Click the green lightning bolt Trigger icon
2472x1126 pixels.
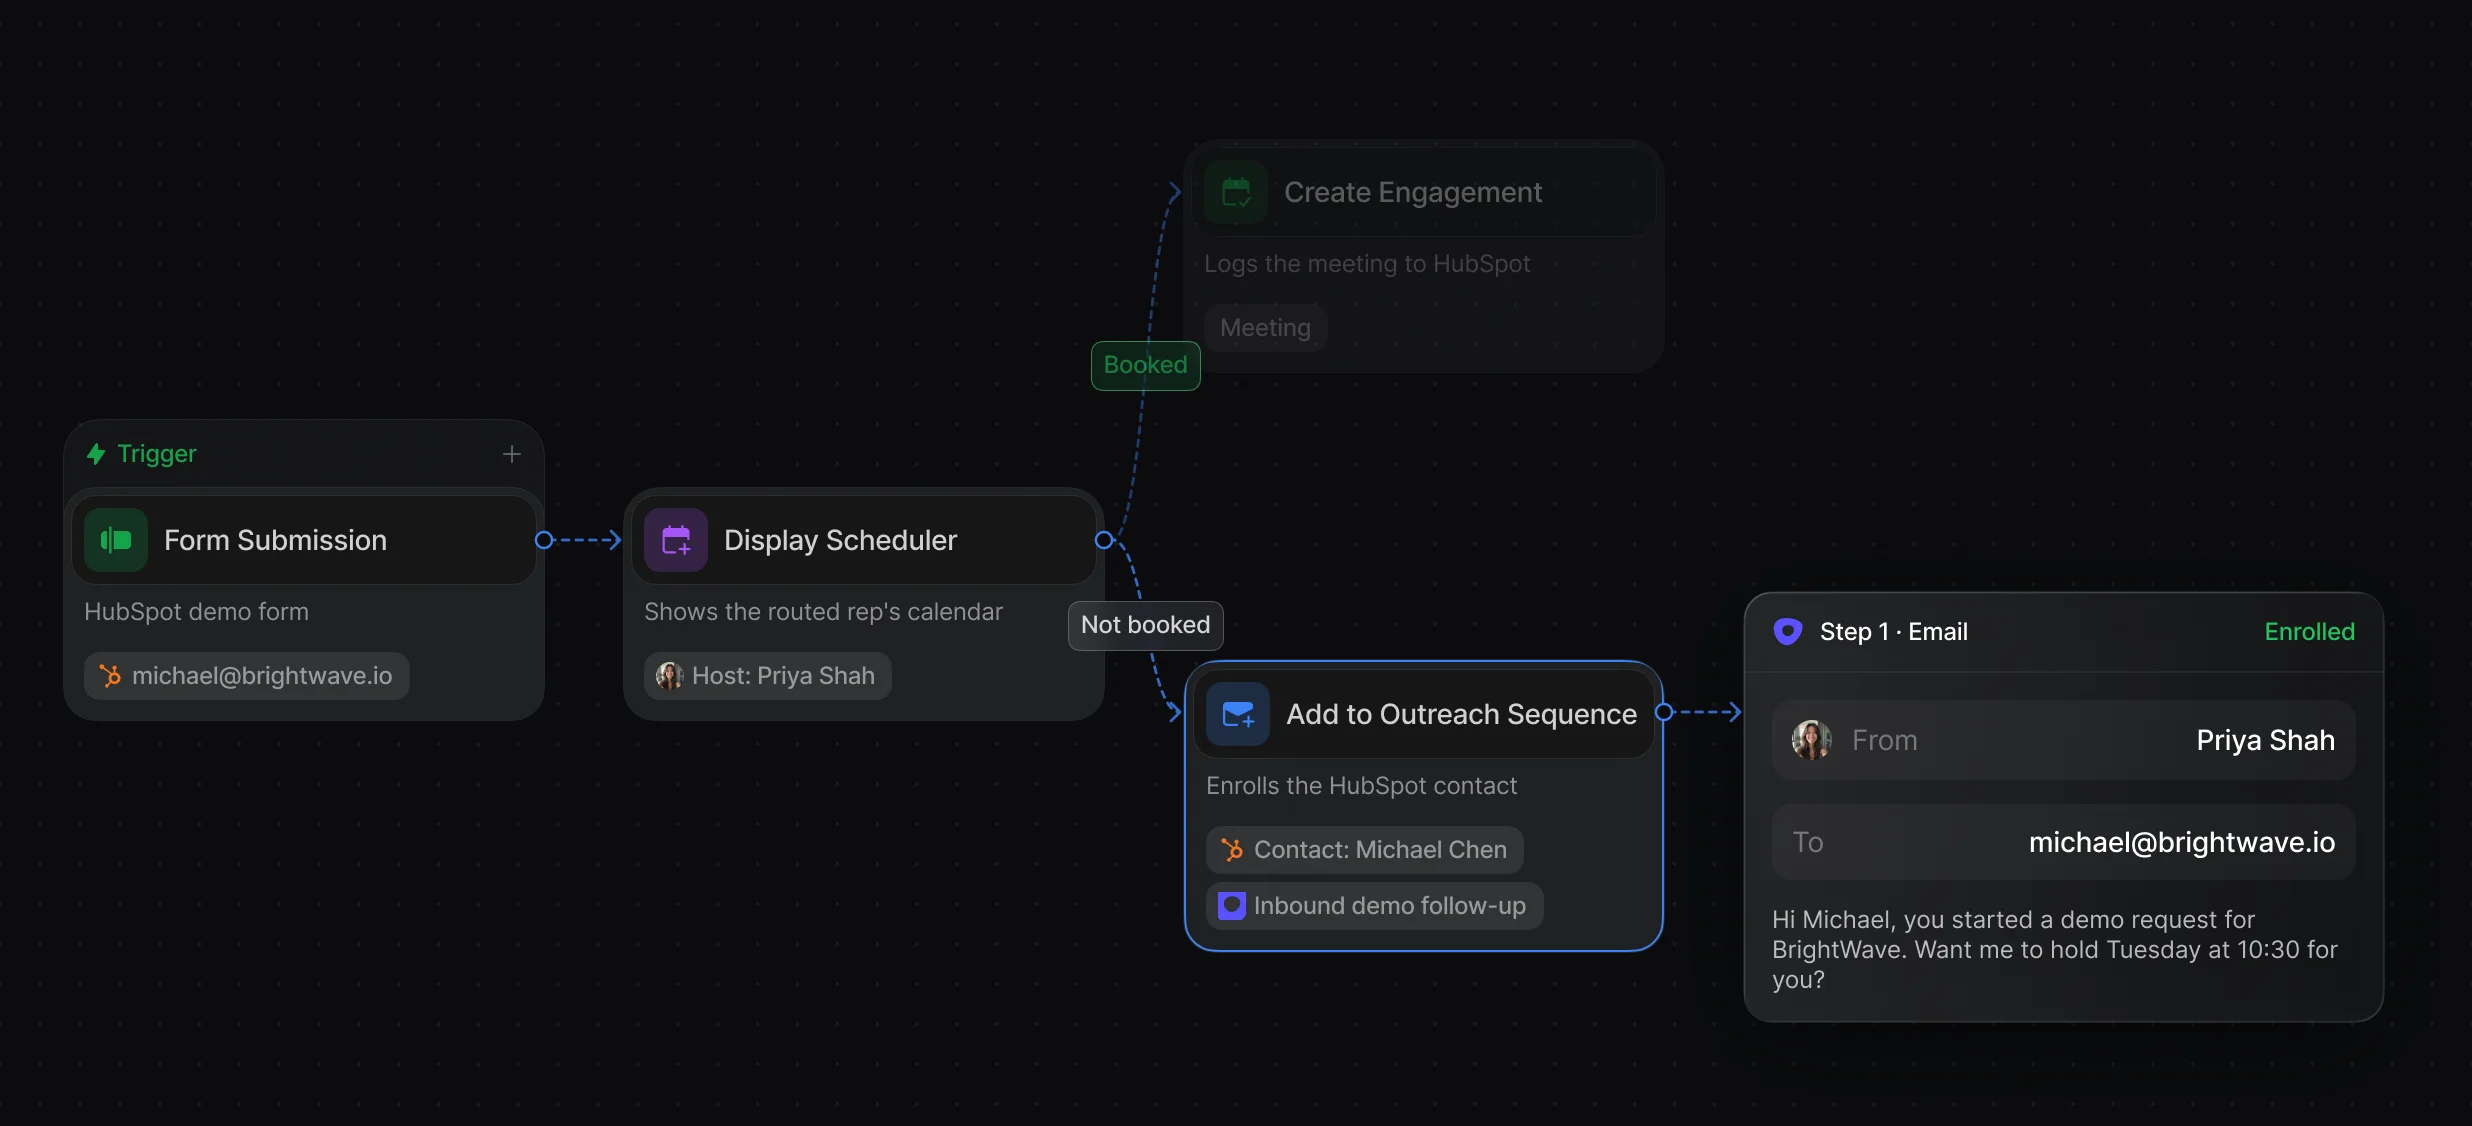[x=96, y=454]
